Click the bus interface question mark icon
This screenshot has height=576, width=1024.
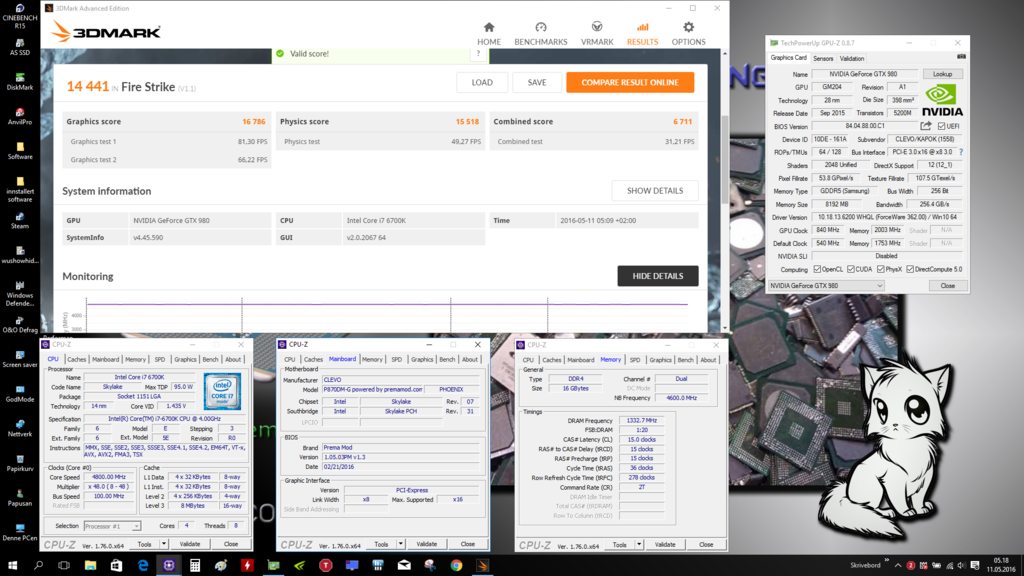(961, 152)
